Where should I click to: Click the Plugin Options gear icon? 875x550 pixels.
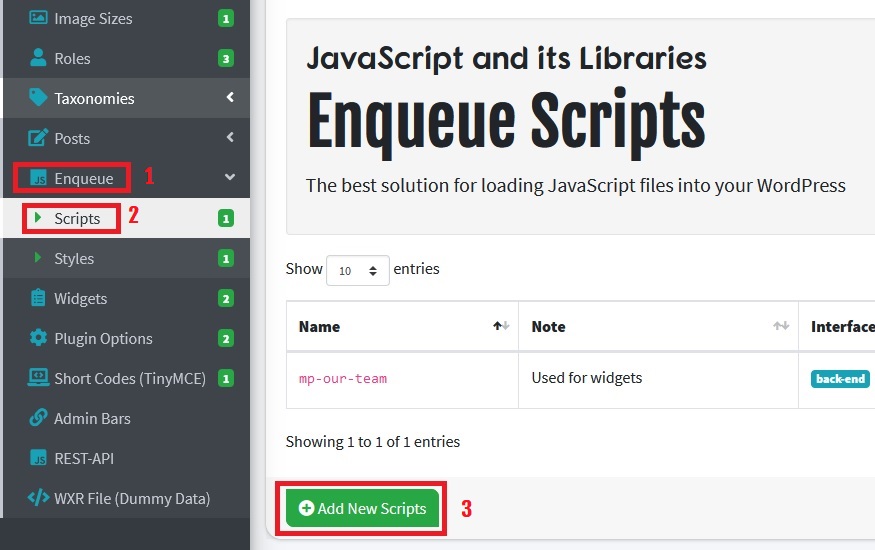[38, 338]
